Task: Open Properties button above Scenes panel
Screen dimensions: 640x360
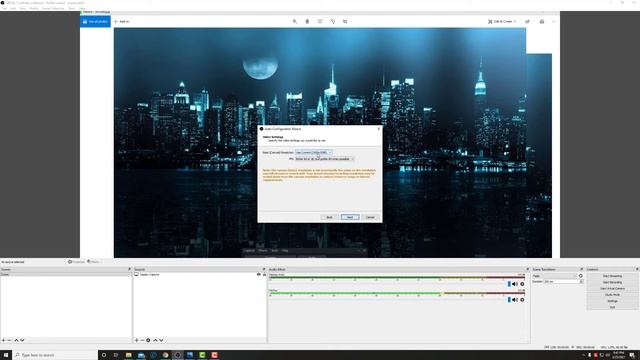Action: click(x=76, y=262)
